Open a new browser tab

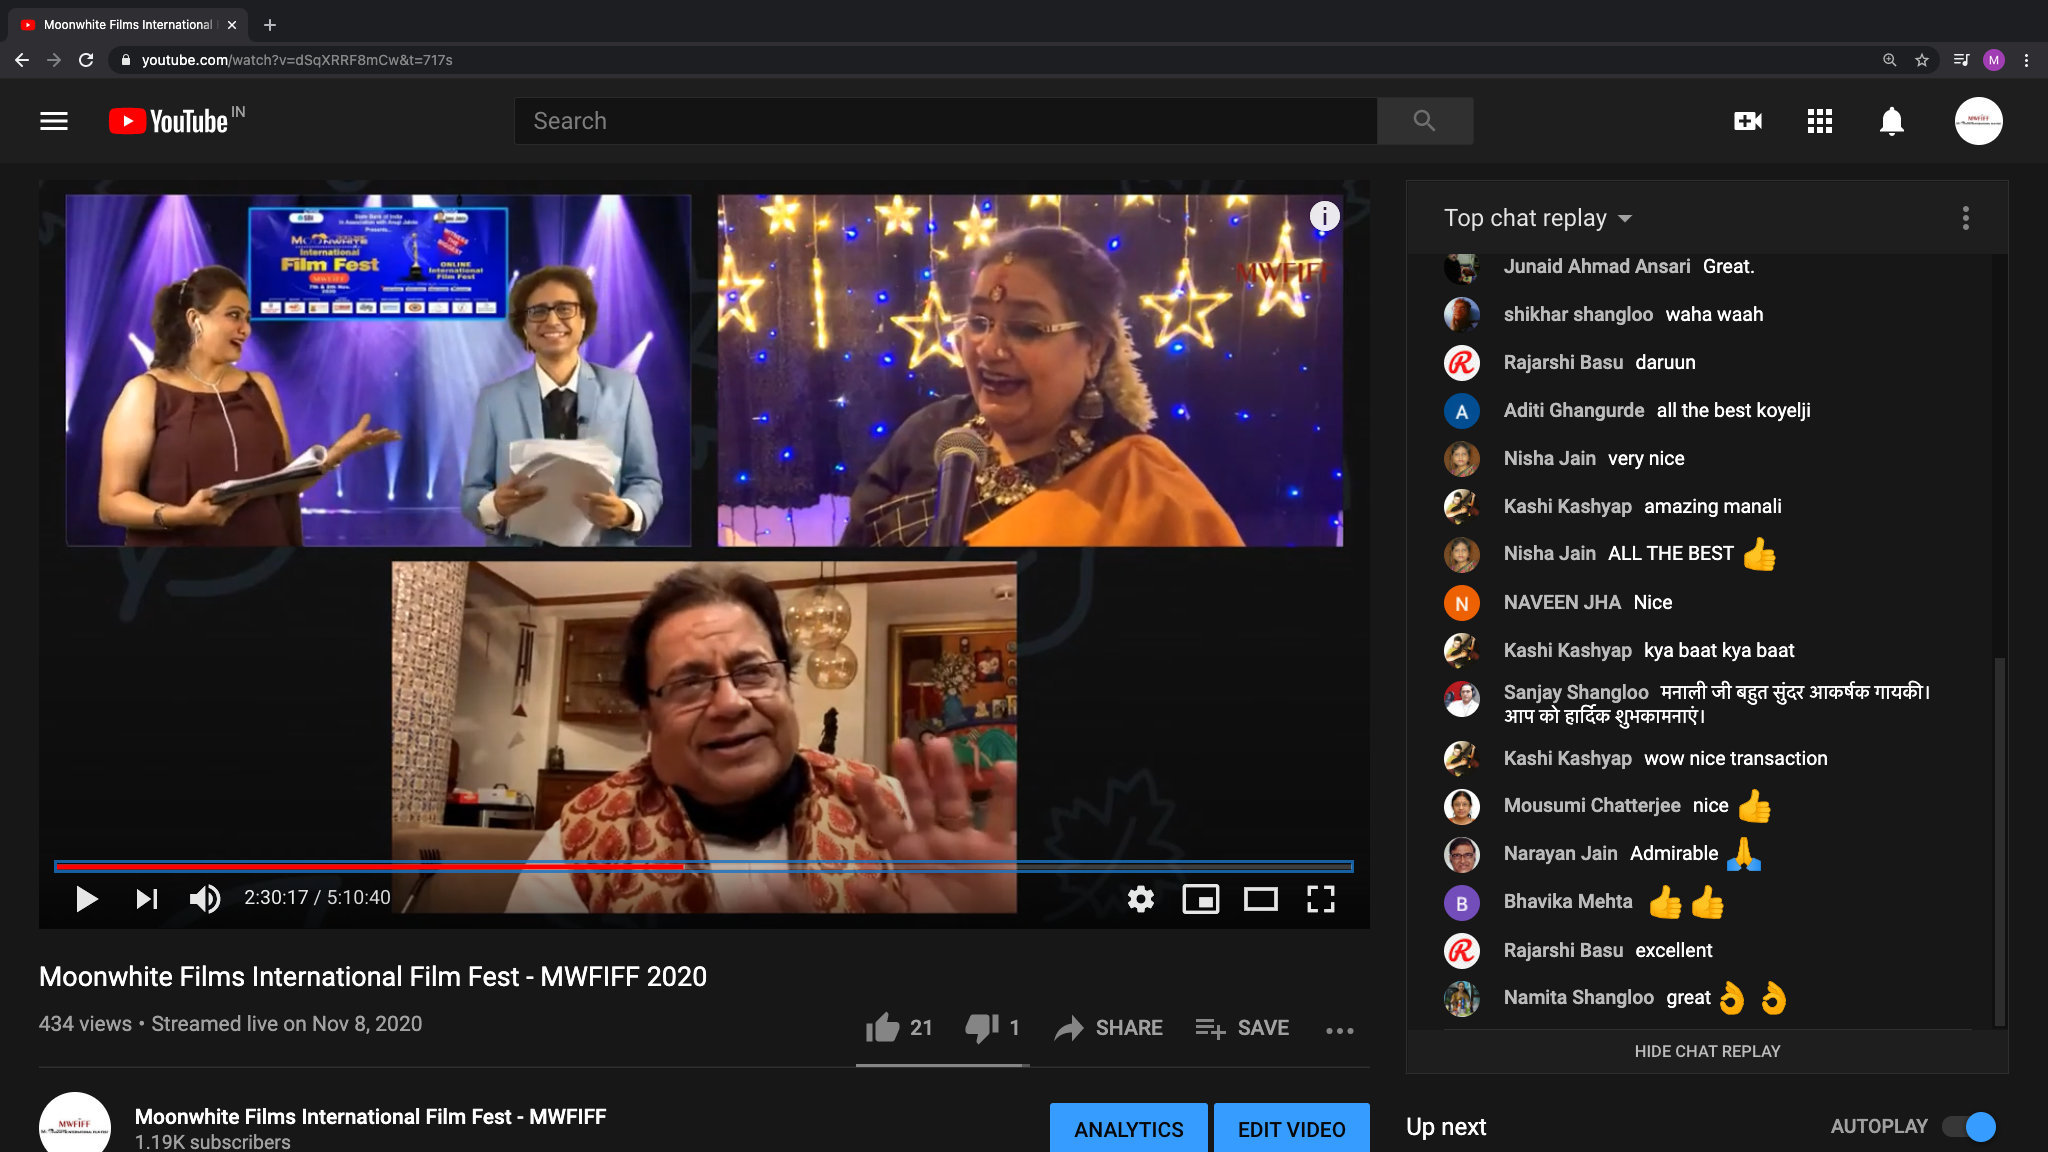(270, 25)
